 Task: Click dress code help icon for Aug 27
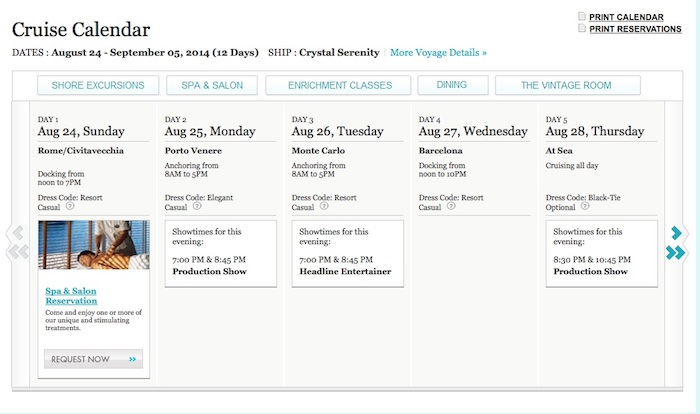pyautogui.click(x=451, y=206)
